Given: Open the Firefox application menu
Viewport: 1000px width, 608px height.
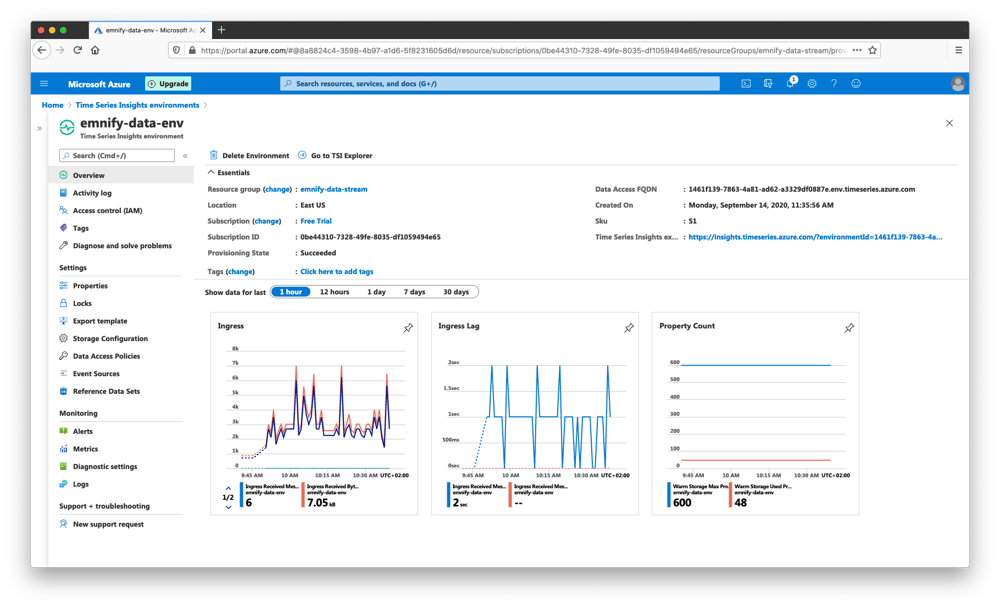Looking at the screenshot, I should (x=959, y=50).
